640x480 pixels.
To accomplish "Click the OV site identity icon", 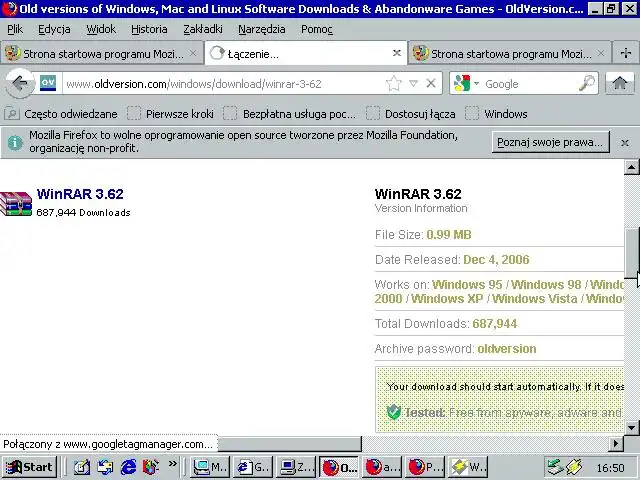I will click(48, 83).
